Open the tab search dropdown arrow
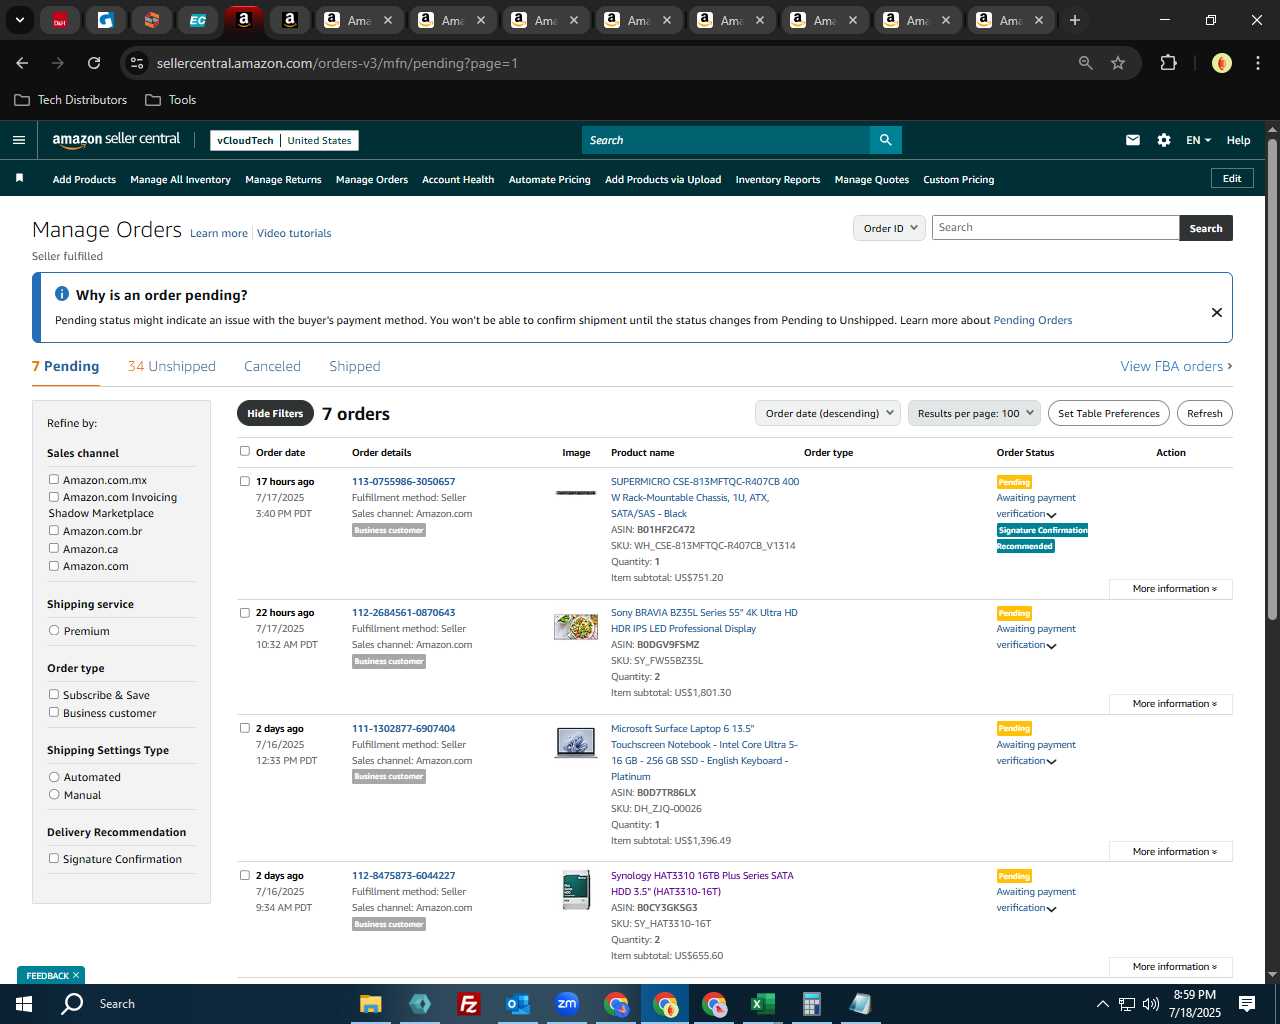This screenshot has width=1280, height=1024. pyautogui.click(x=19, y=20)
